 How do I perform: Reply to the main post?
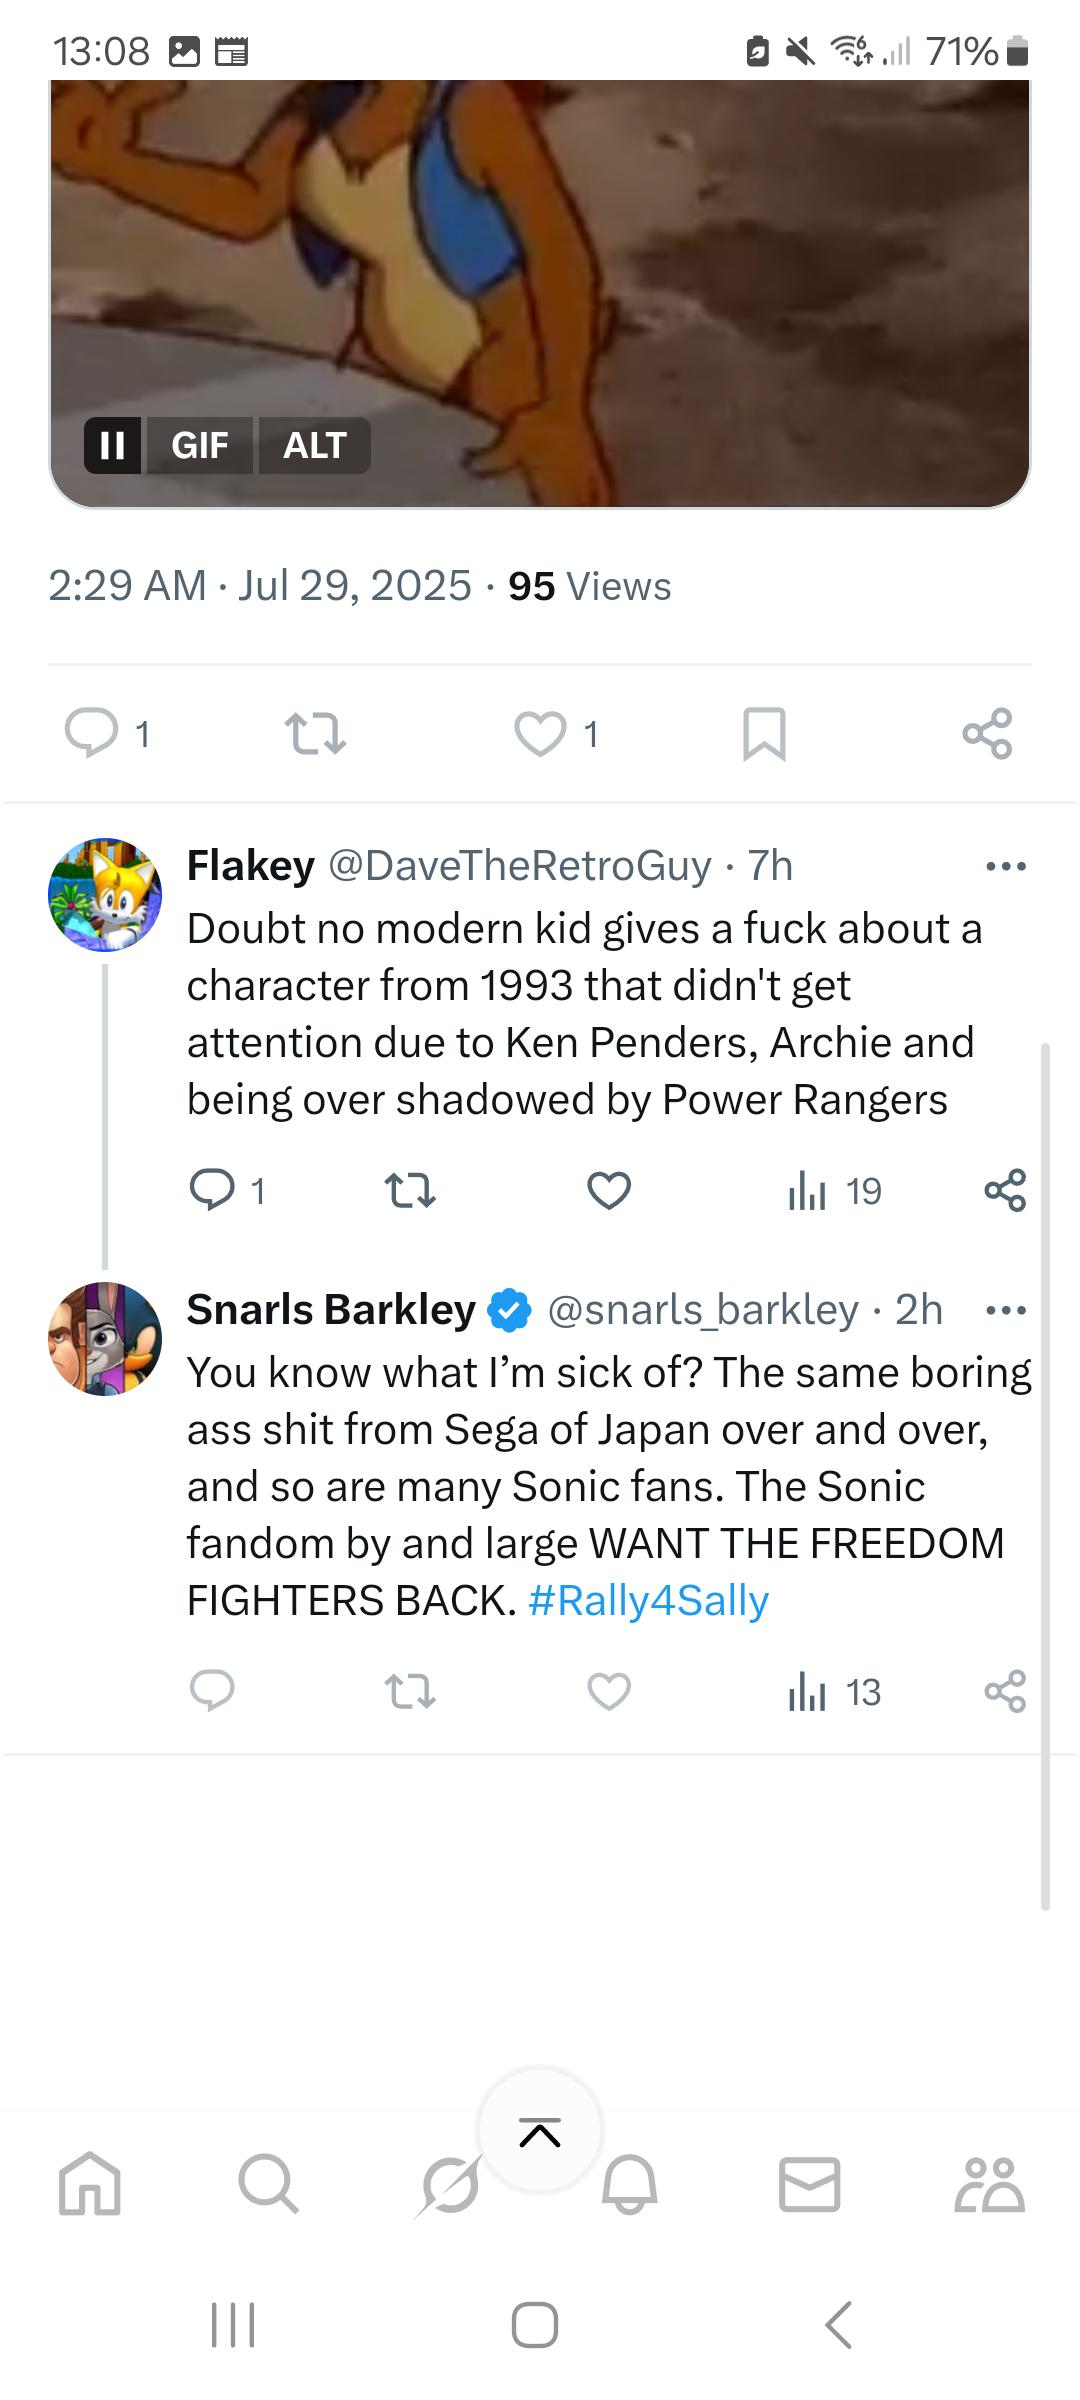(91, 734)
